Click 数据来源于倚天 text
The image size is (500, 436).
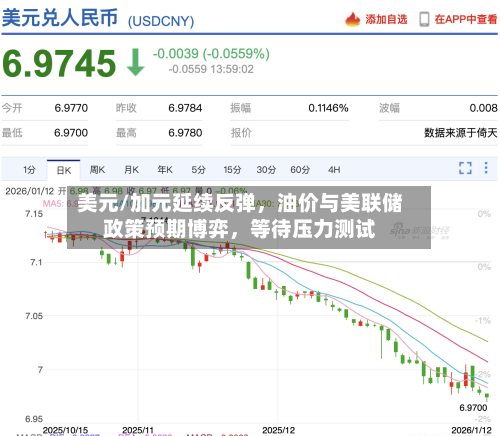click(x=461, y=133)
